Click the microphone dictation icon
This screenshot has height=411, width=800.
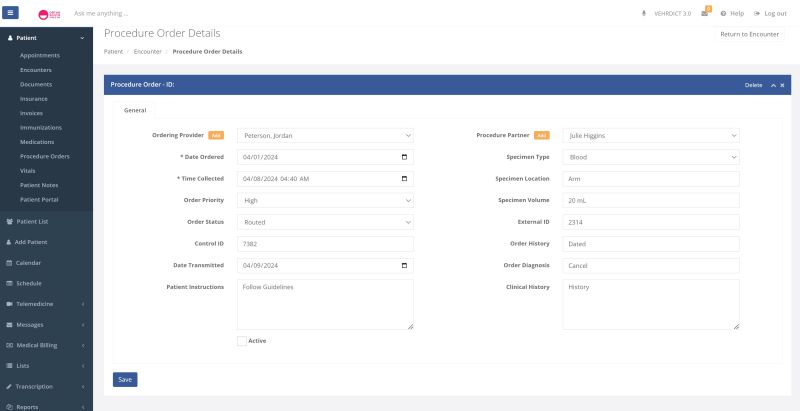click(643, 13)
